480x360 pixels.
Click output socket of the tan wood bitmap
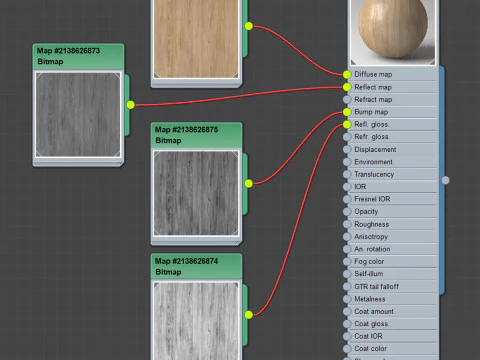pyautogui.click(x=249, y=26)
